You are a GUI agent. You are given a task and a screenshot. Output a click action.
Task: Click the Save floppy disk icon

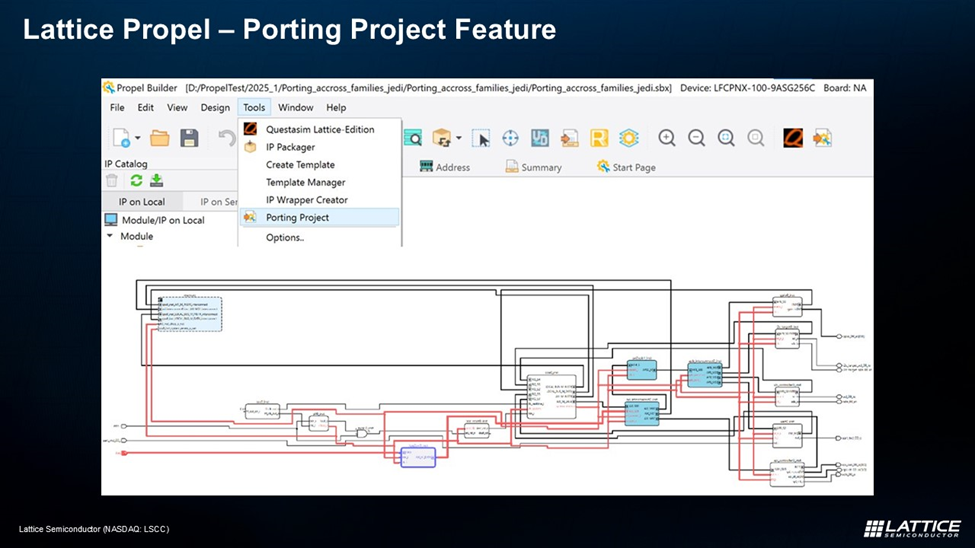click(x=190, y=137)
